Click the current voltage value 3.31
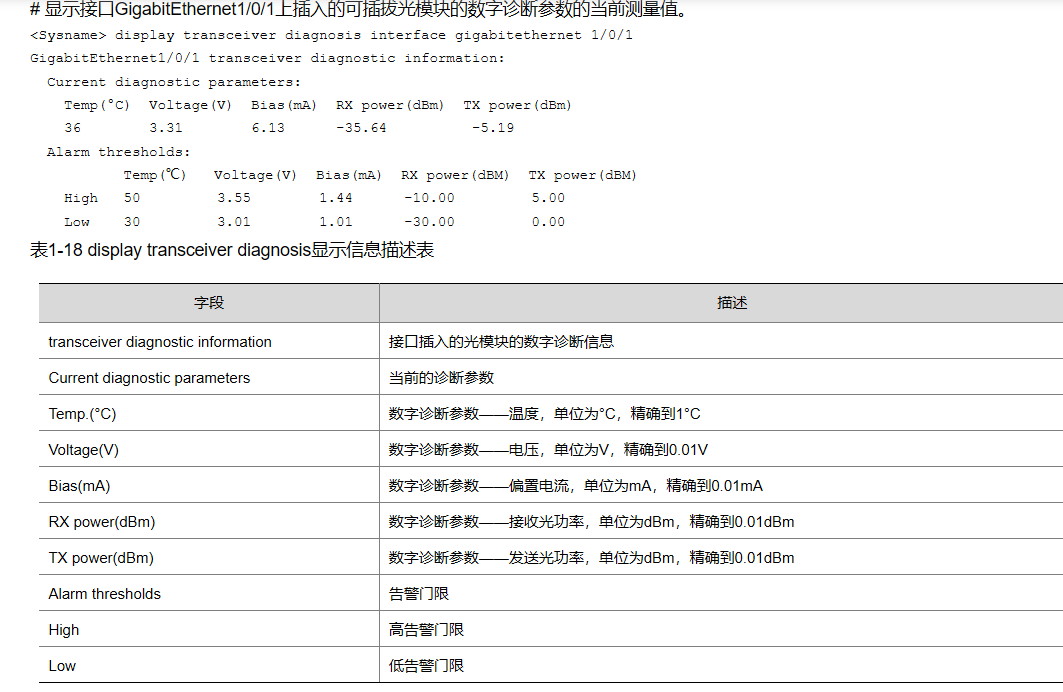 pos(166,127)
